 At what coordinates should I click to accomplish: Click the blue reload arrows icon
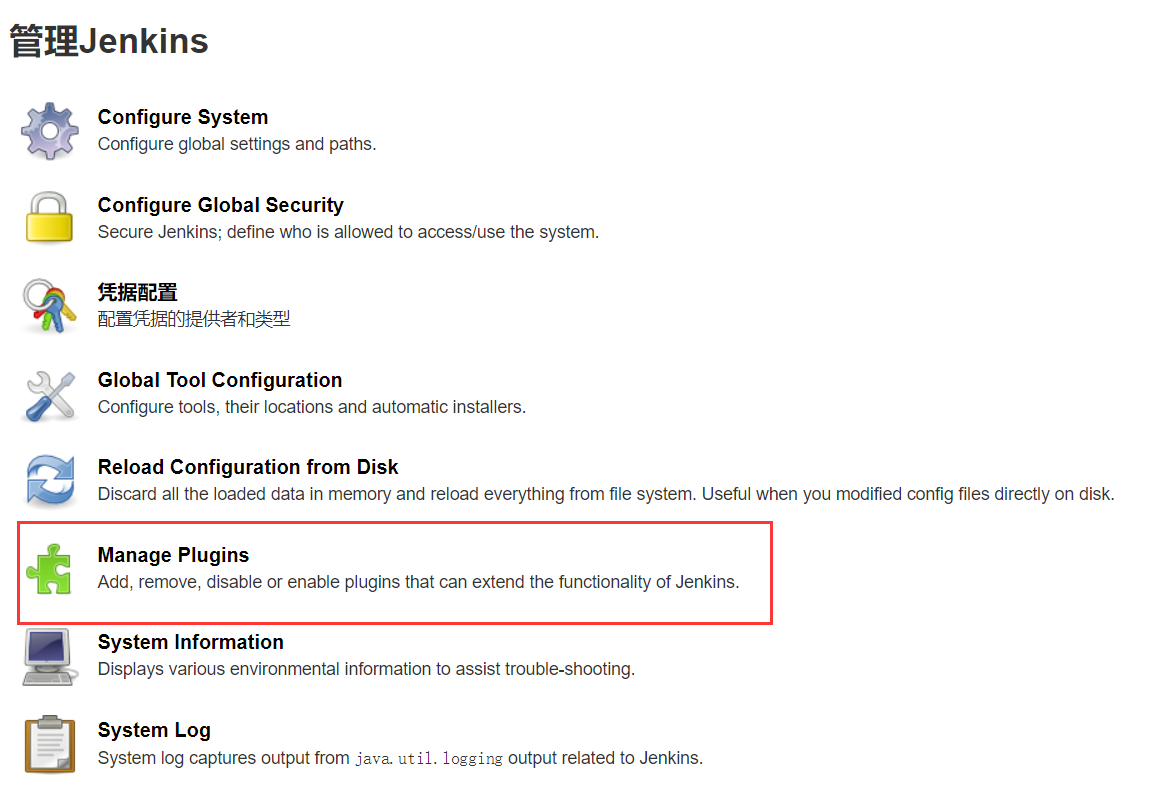49,481
